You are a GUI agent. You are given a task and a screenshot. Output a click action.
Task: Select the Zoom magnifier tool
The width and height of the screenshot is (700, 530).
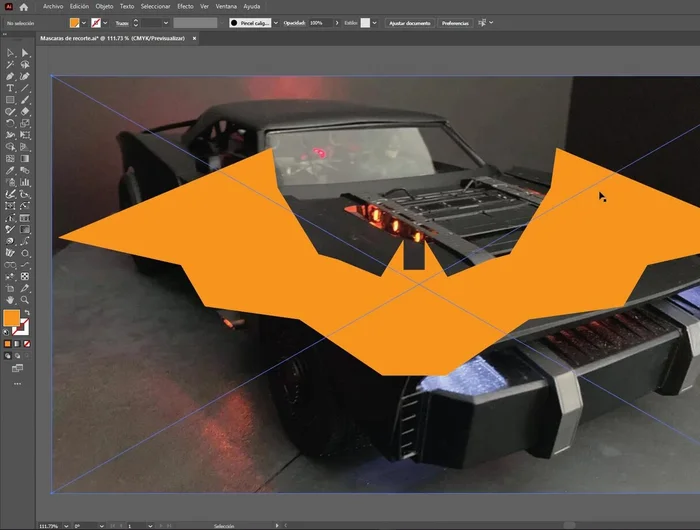click(24, 299)
